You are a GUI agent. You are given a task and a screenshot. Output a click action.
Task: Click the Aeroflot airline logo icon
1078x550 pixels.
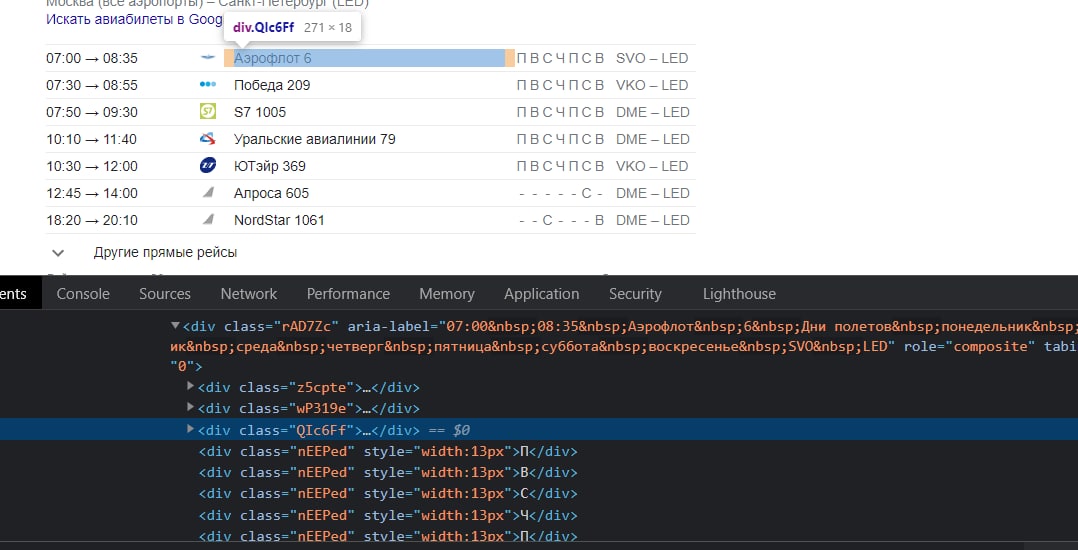[208, 58]
